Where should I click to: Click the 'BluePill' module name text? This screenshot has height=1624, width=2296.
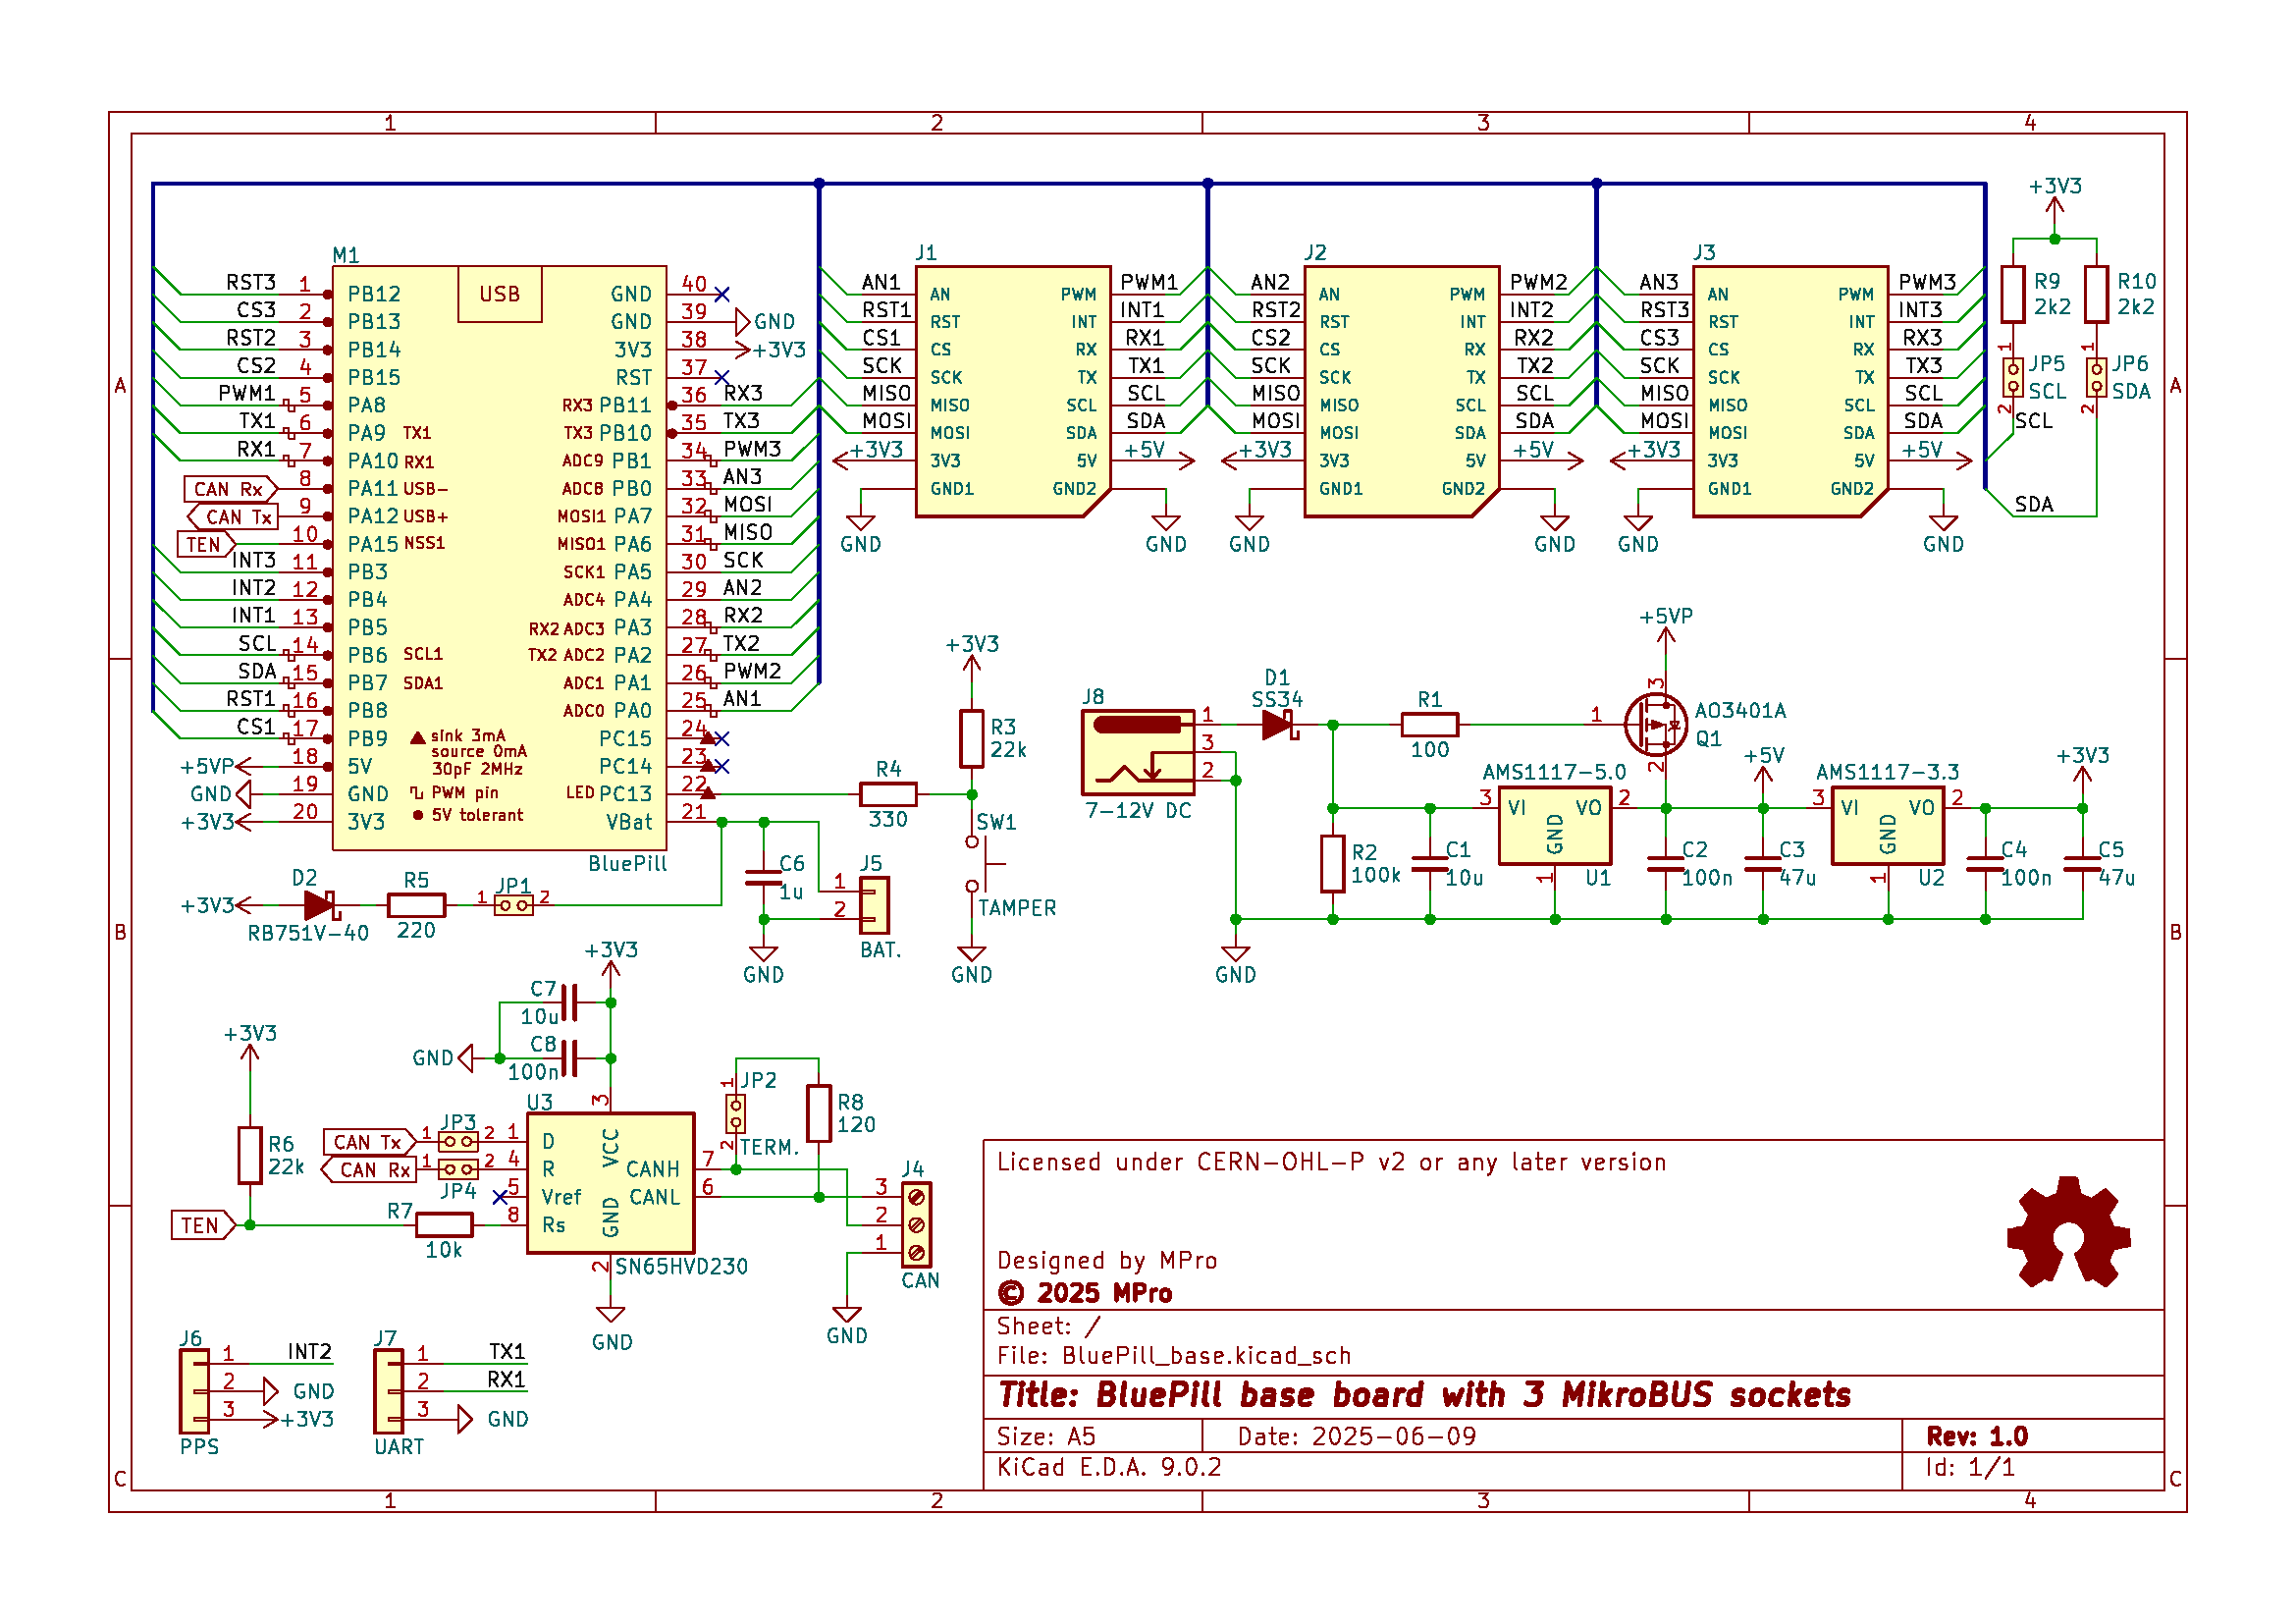coord(627,864)
